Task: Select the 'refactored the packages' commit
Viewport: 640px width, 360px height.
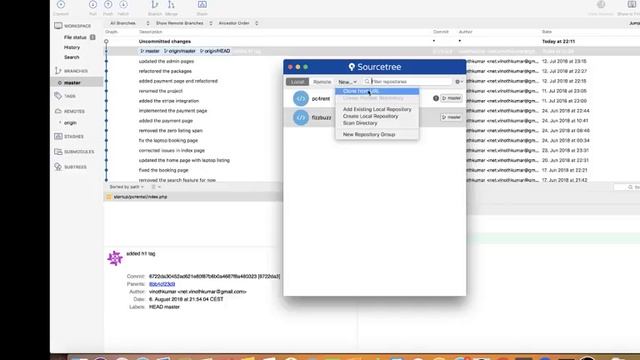Action: 165,71
